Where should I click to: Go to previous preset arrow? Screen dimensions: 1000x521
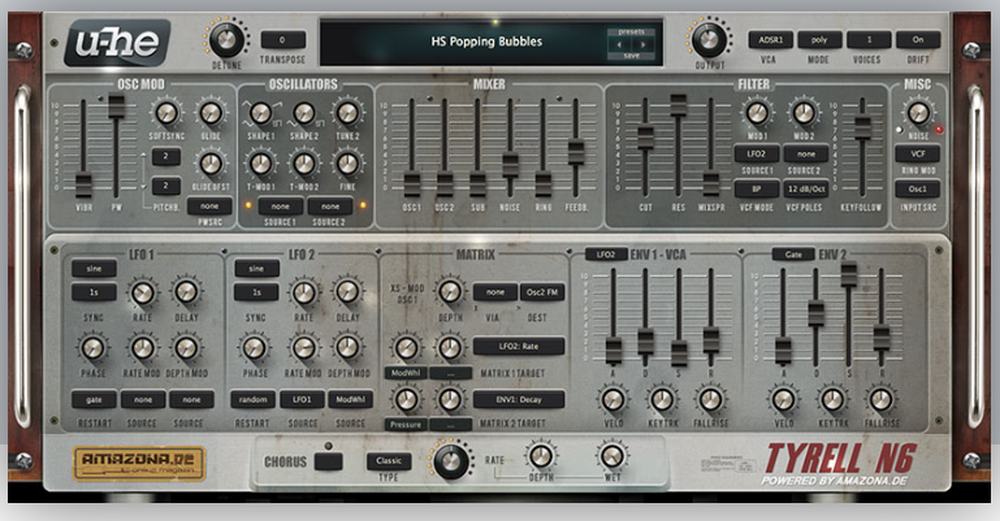point(619,45)
